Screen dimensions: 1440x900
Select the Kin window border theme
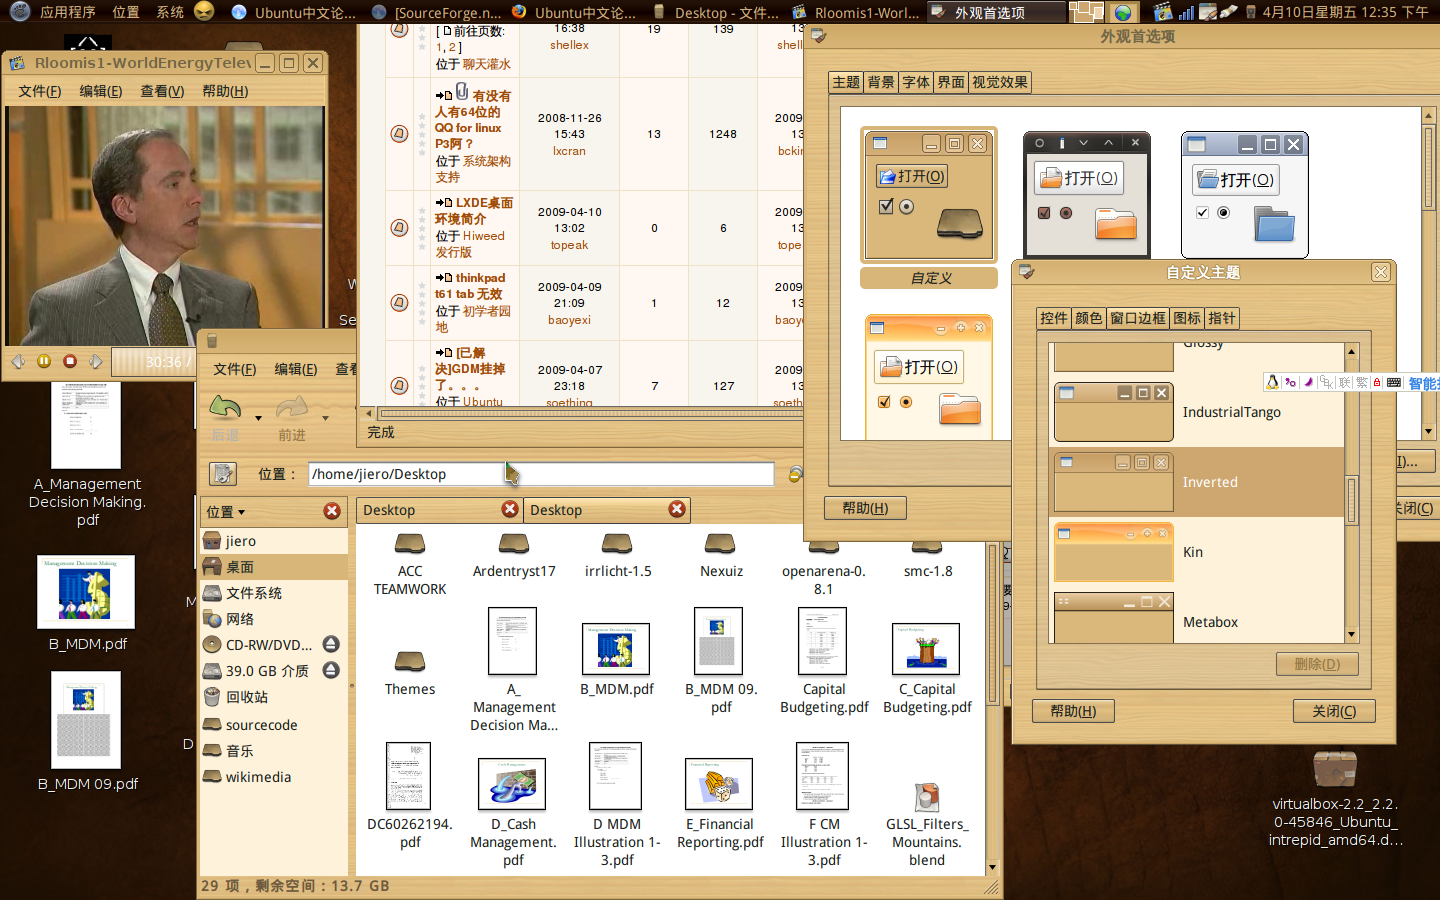(x=1197, y=552)
